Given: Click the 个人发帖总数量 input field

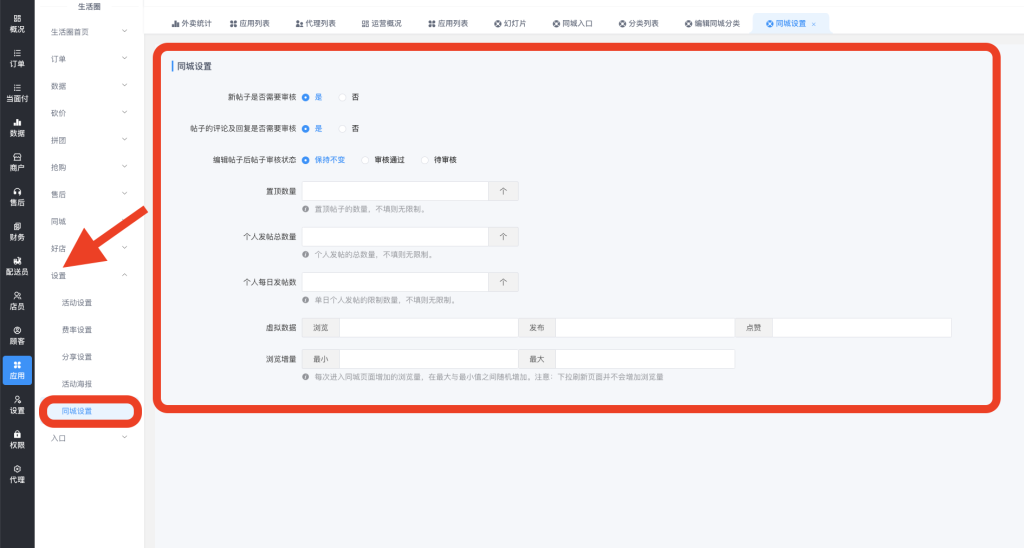Looking at the screenshot, I should pyautogui.click(x=395, y=237).
